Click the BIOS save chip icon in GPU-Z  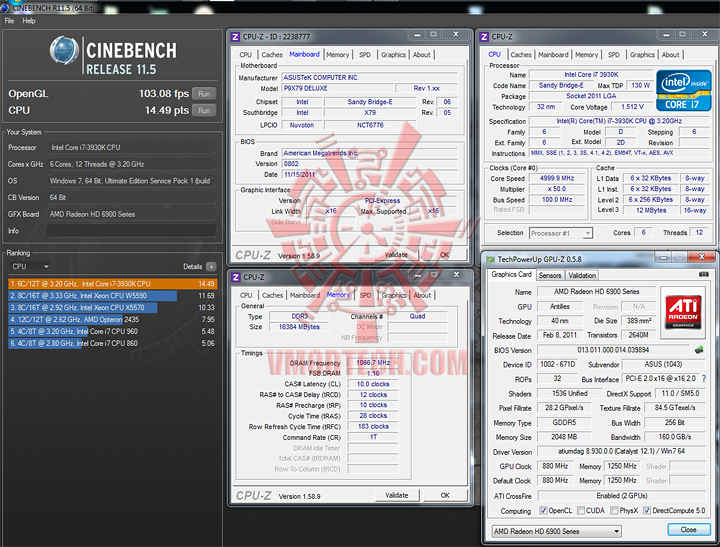[699, 350]
